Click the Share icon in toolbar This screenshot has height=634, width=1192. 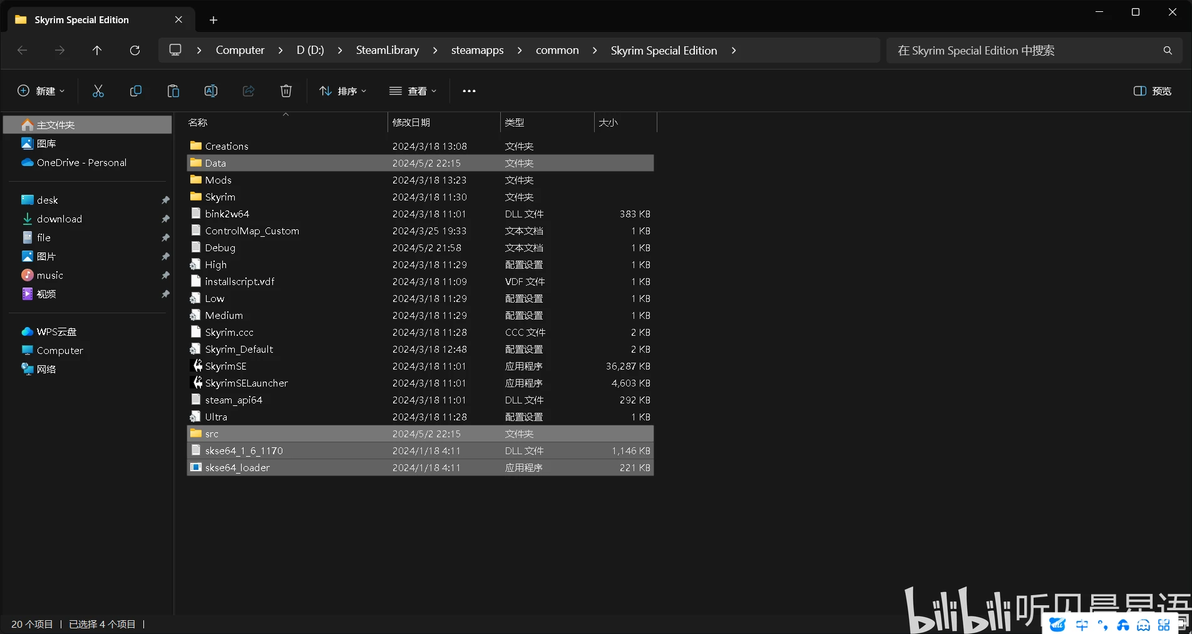coord(249,91)
